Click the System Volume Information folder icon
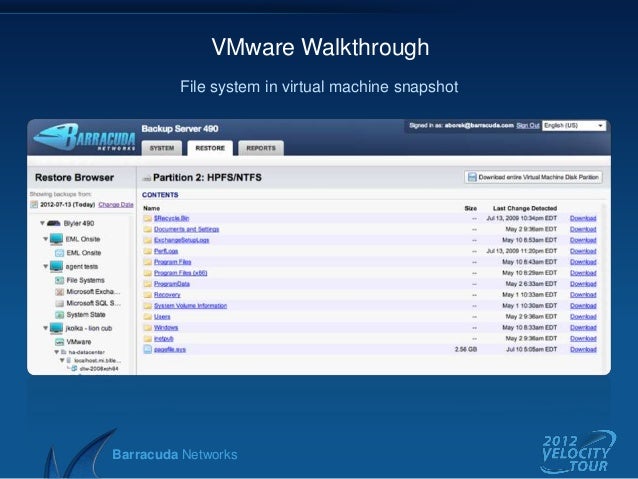 [x=148, y=306]
